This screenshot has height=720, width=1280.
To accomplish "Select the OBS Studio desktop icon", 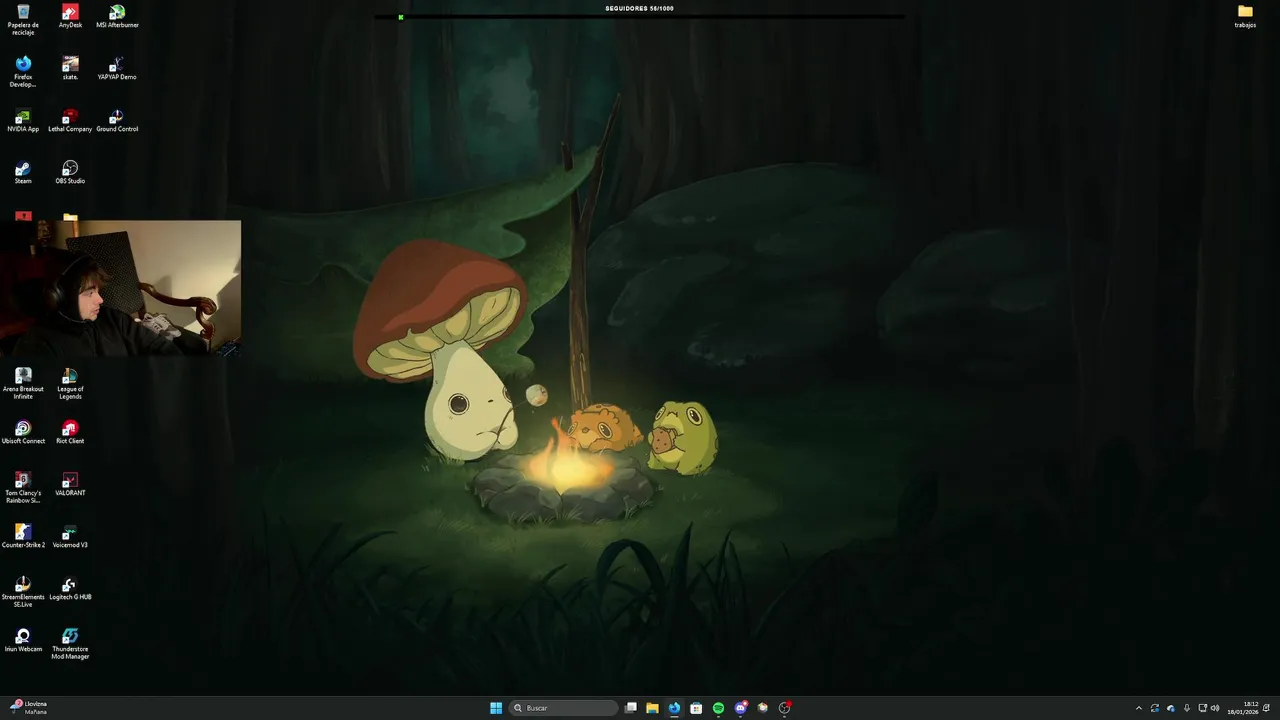I will point(70,172).
